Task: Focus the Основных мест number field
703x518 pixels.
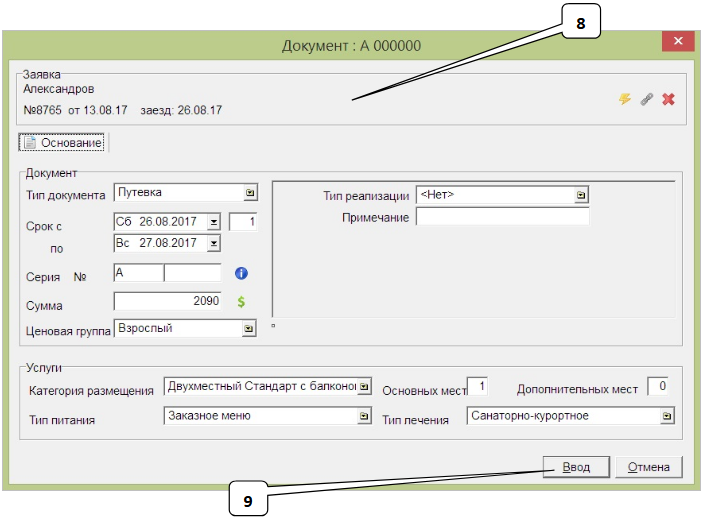Action: 479,387
